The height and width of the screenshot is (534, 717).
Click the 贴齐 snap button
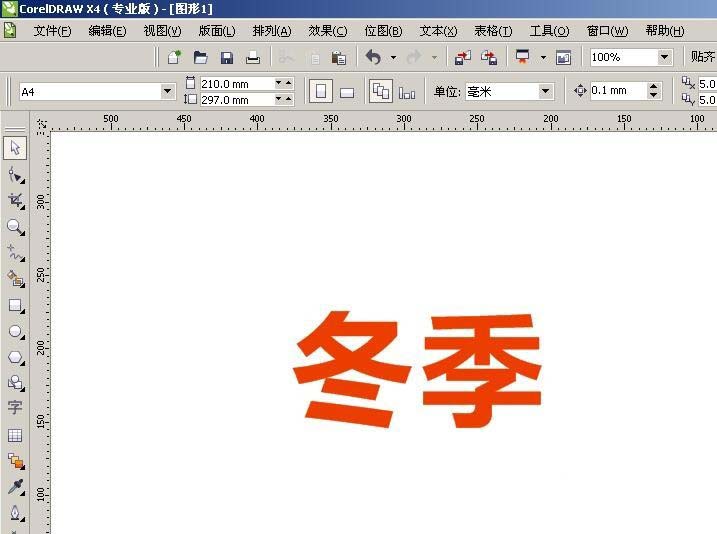(703, 57)
